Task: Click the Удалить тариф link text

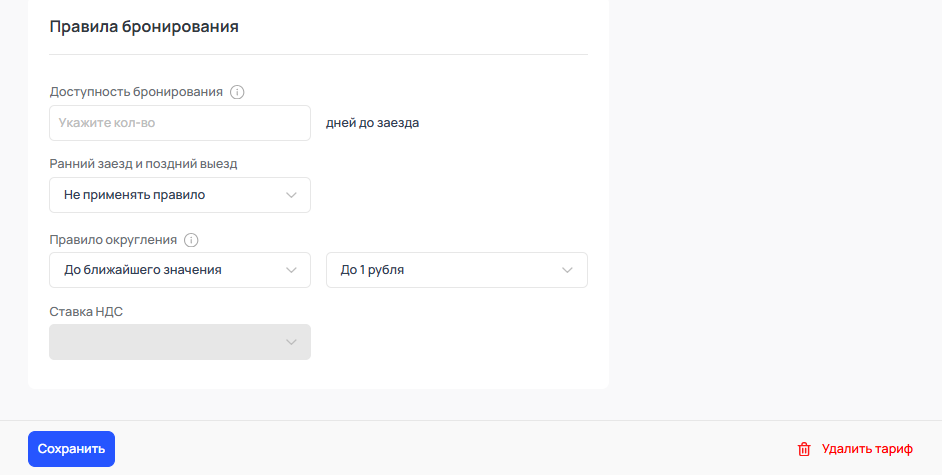Action: pos(867,449)
